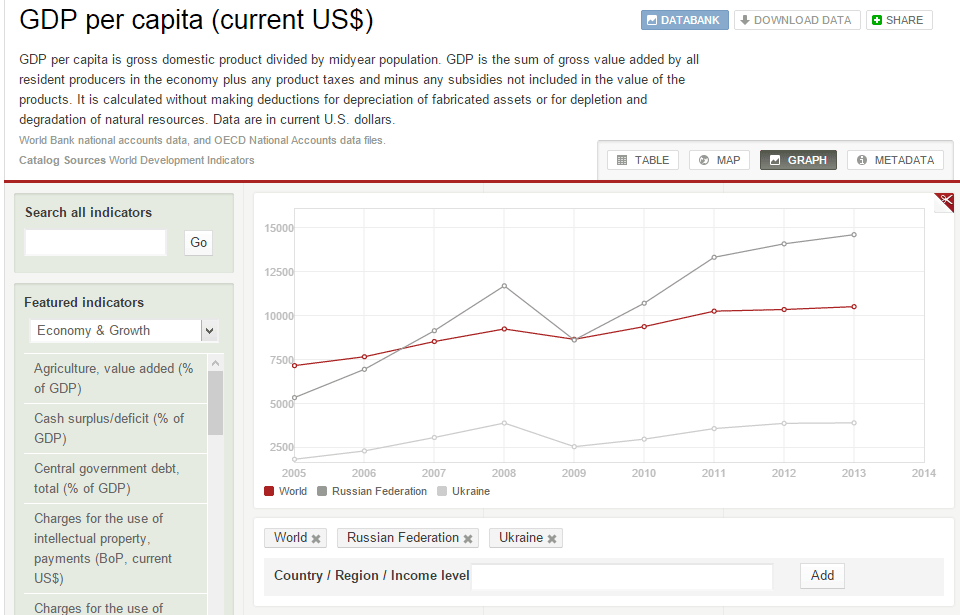
Task: Click the scroll up arrow of indicator list
Action: (216, 363)
